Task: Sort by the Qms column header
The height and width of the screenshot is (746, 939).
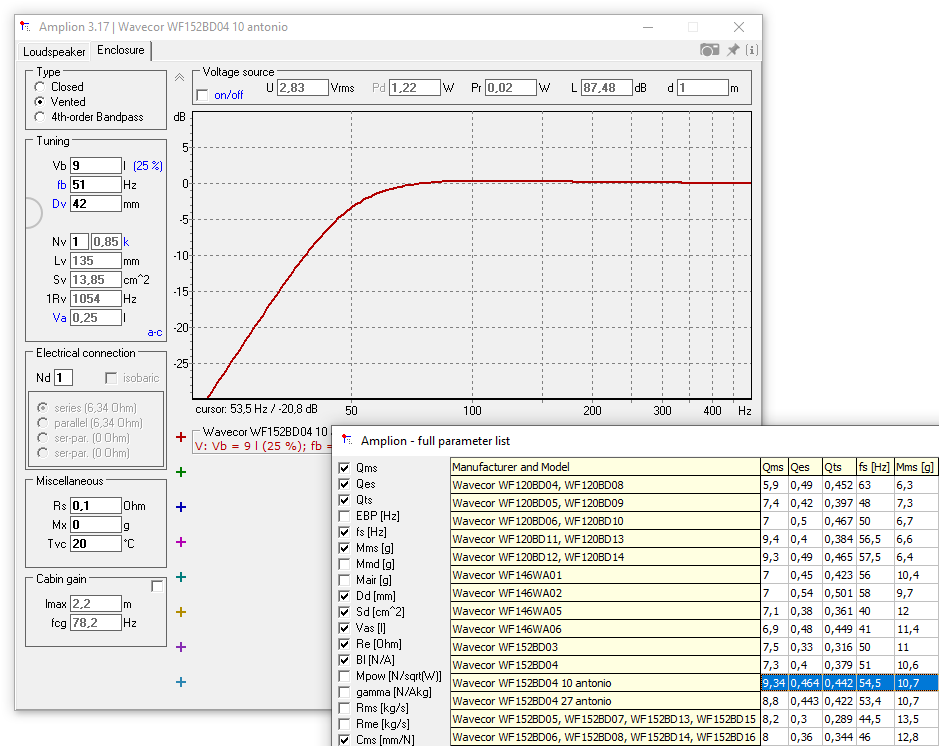Action: tap(774, 467)
